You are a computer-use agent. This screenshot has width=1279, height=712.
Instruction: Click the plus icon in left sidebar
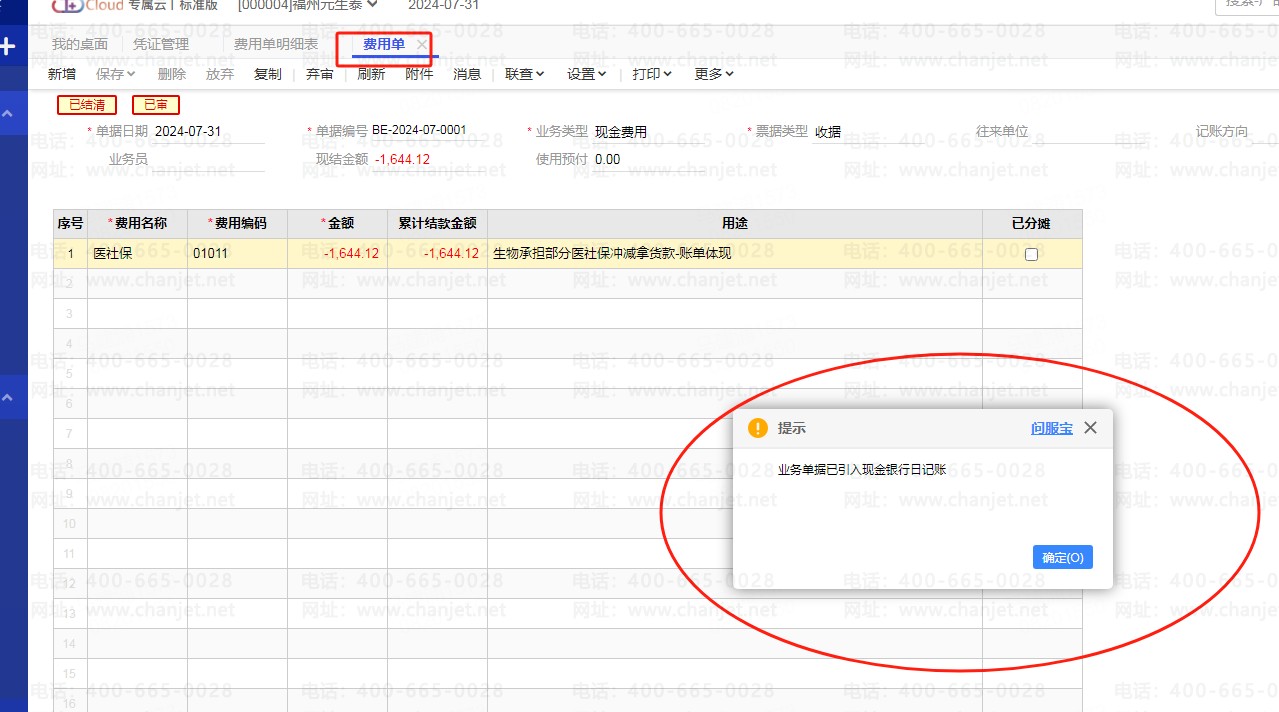[x=8, y=46]
